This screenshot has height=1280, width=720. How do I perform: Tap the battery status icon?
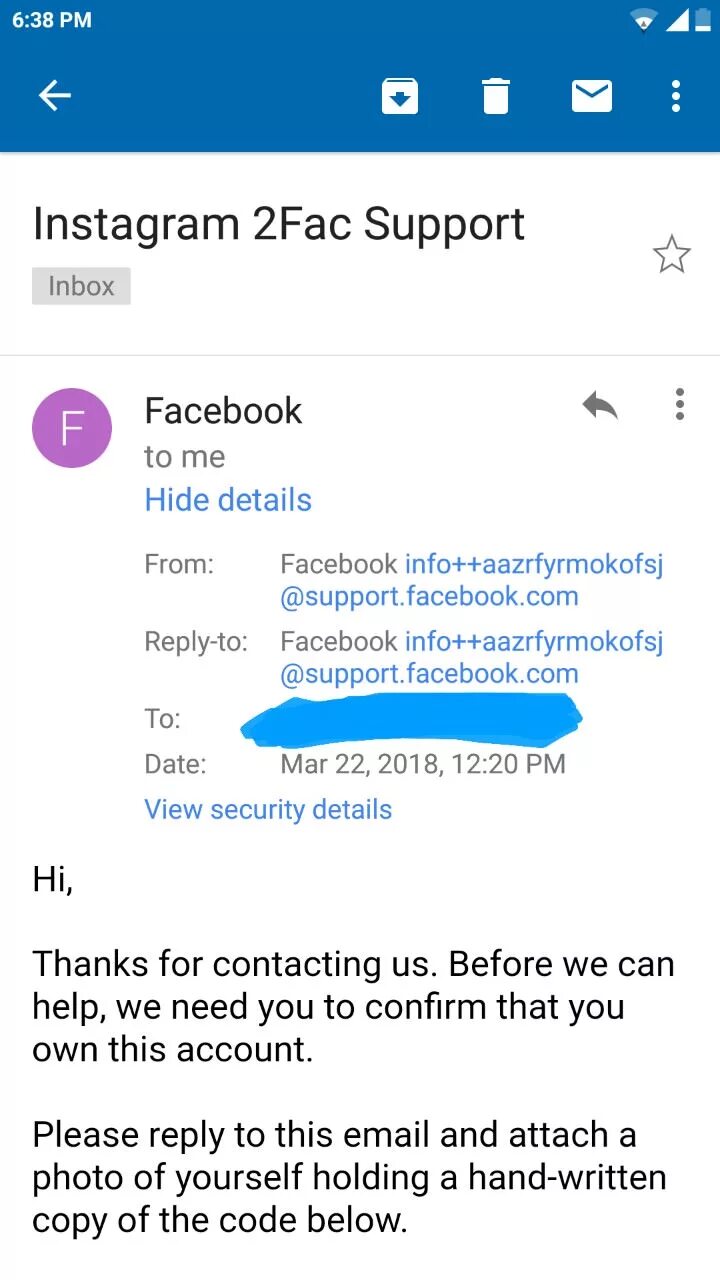click(702, 20)
